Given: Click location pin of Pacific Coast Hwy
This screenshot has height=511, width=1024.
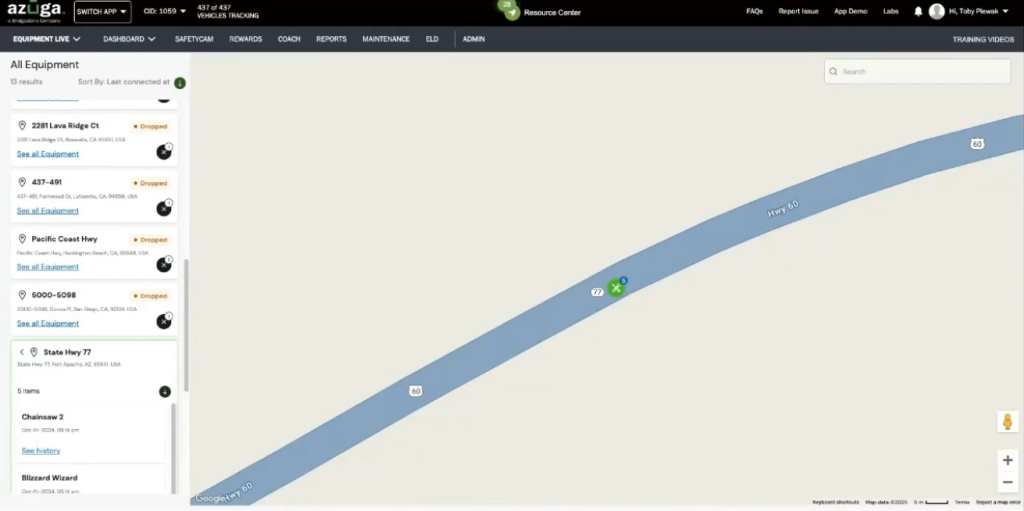Looking at the screenshot, I should 22,239.
